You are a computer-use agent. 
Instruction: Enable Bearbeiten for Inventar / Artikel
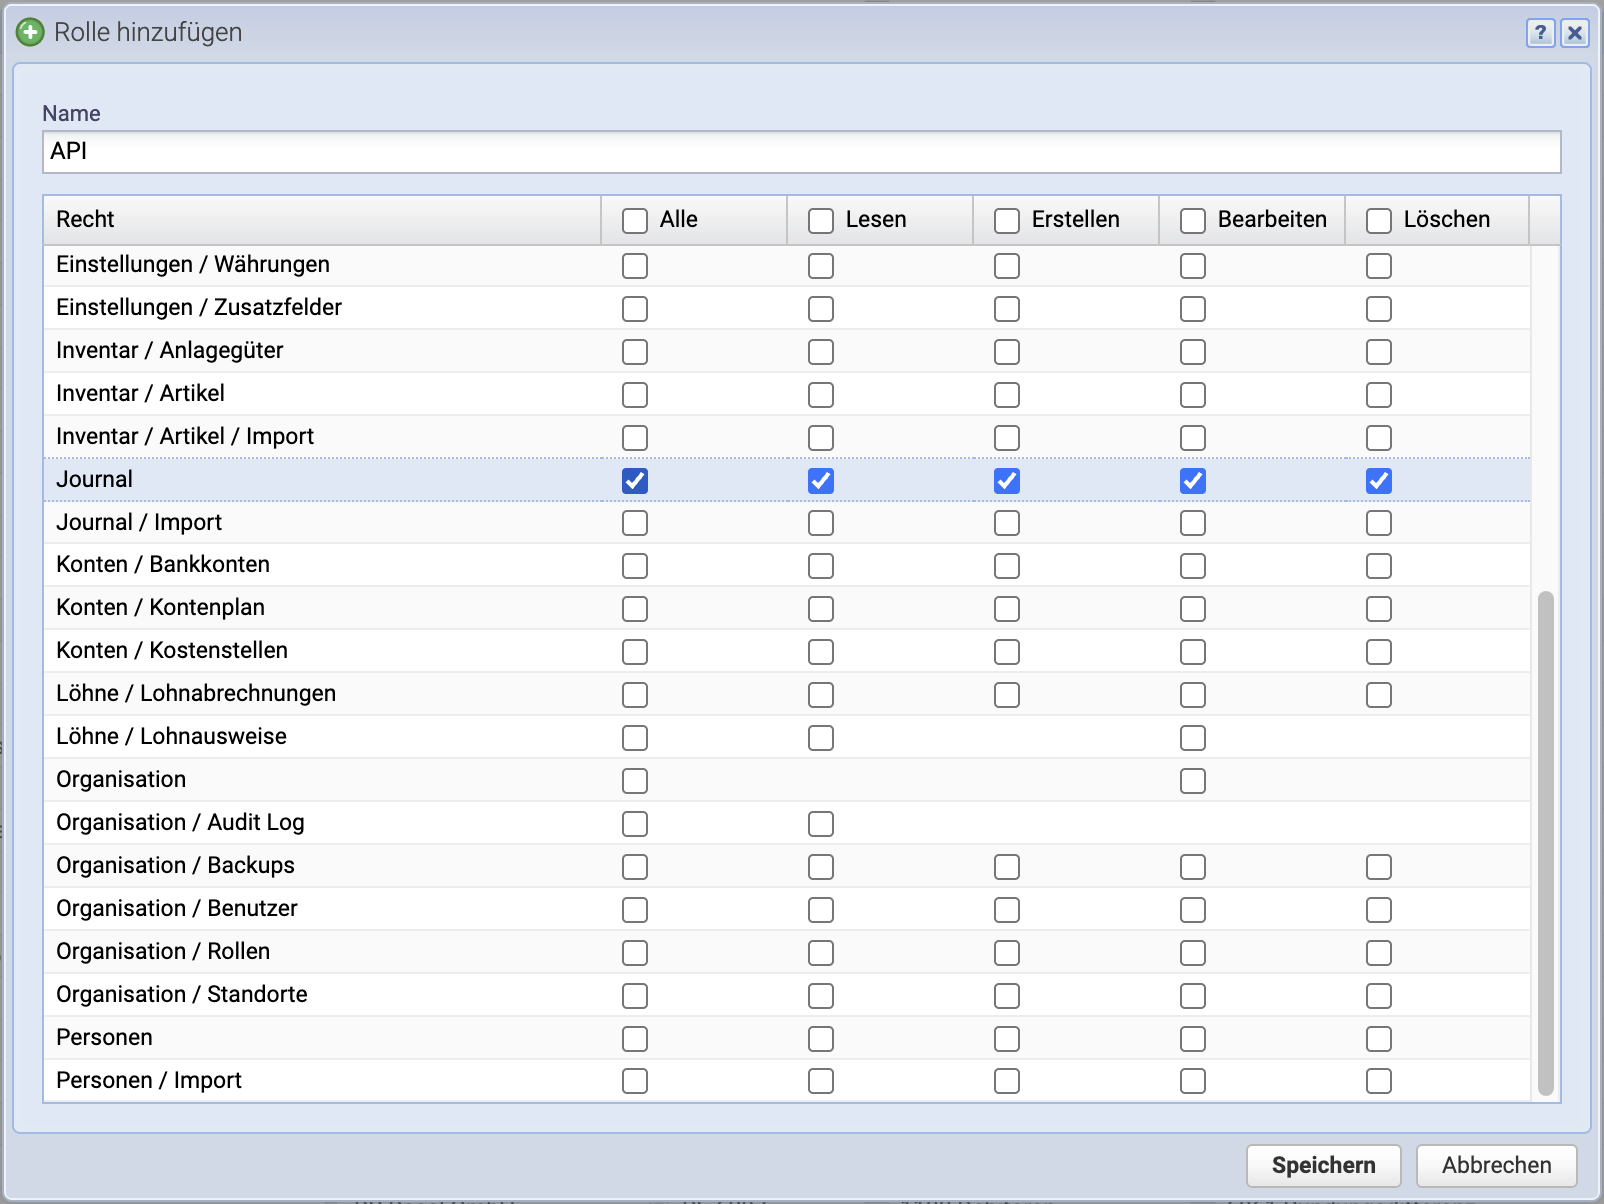[x=1193, y=395]
